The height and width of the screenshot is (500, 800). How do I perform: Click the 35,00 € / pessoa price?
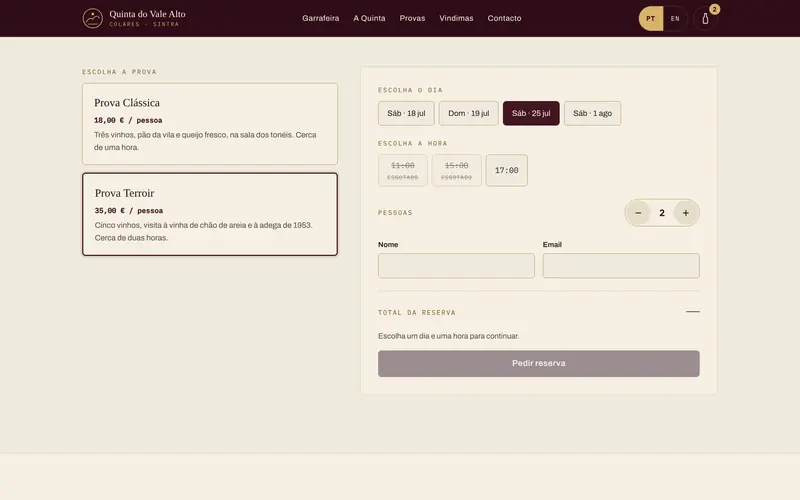[129, 211]
